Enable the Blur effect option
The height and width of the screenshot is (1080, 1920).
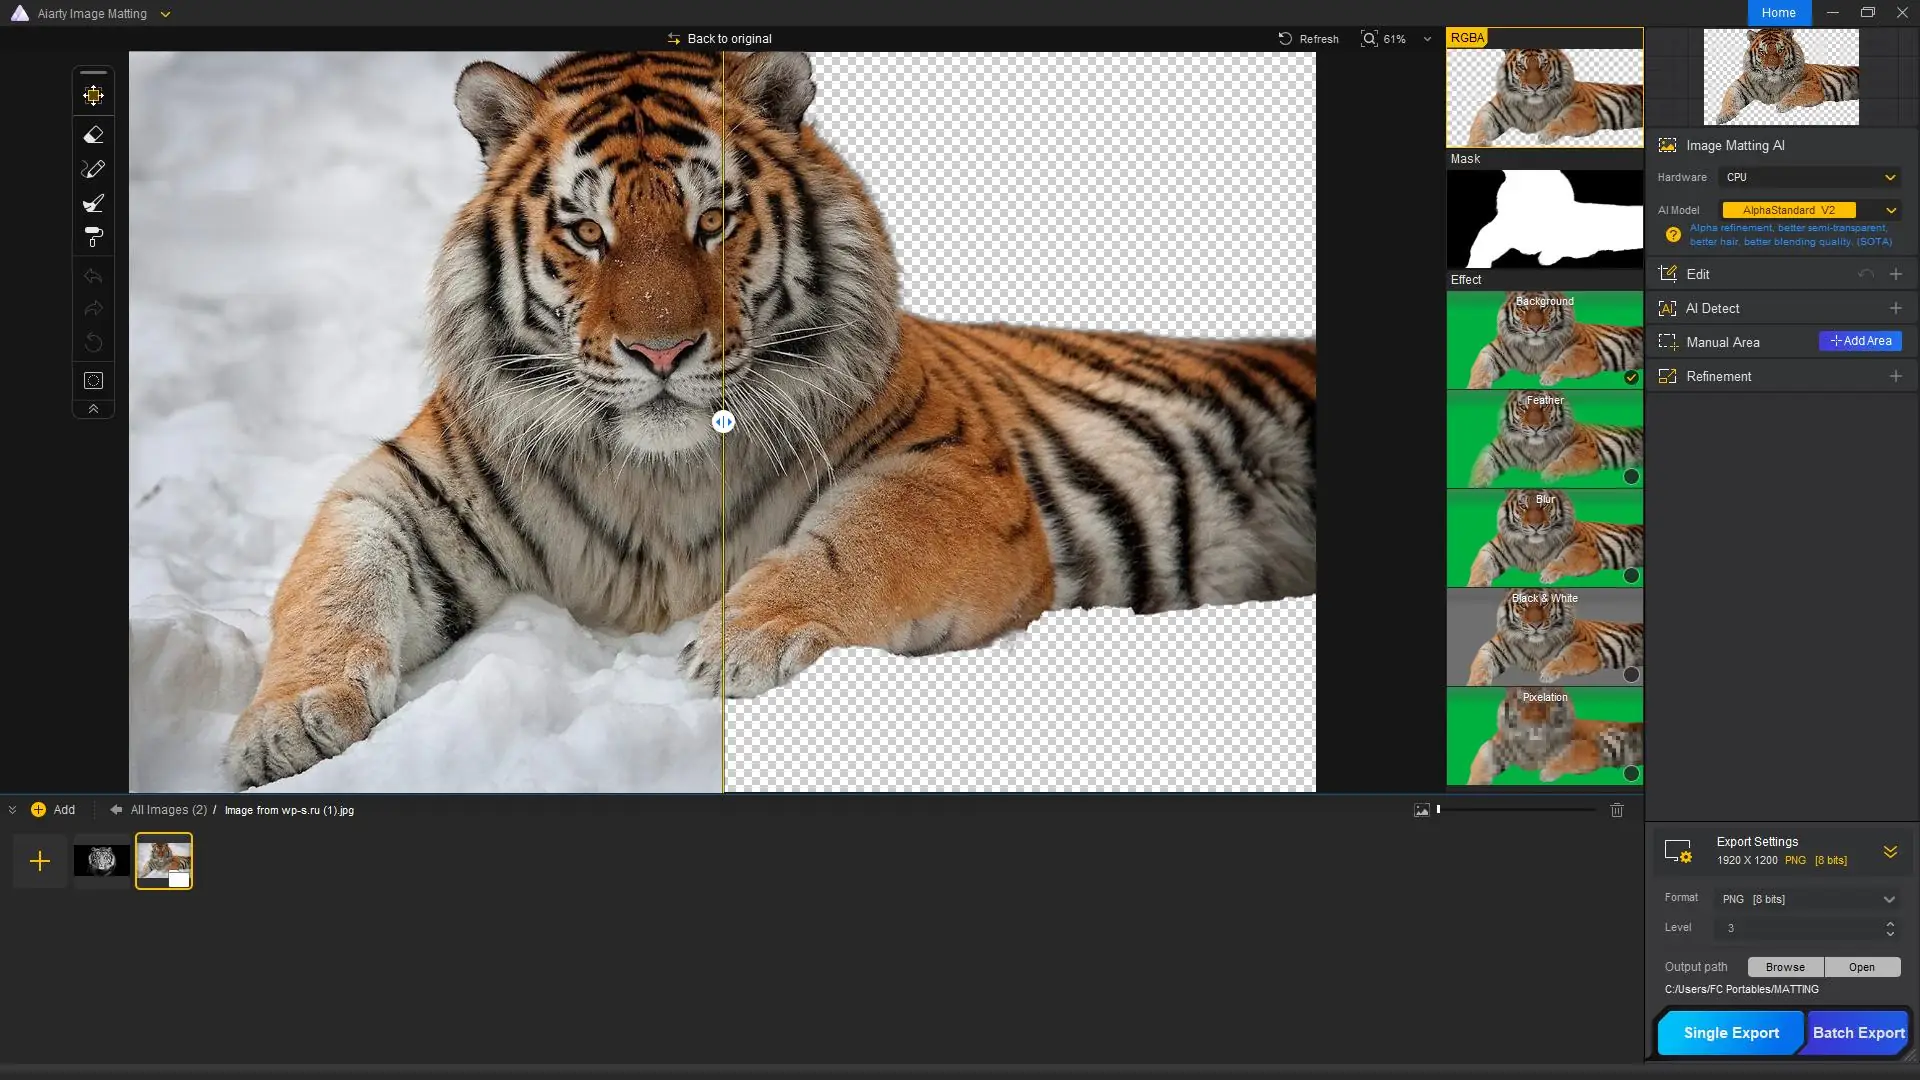(x=1631, y=575)
